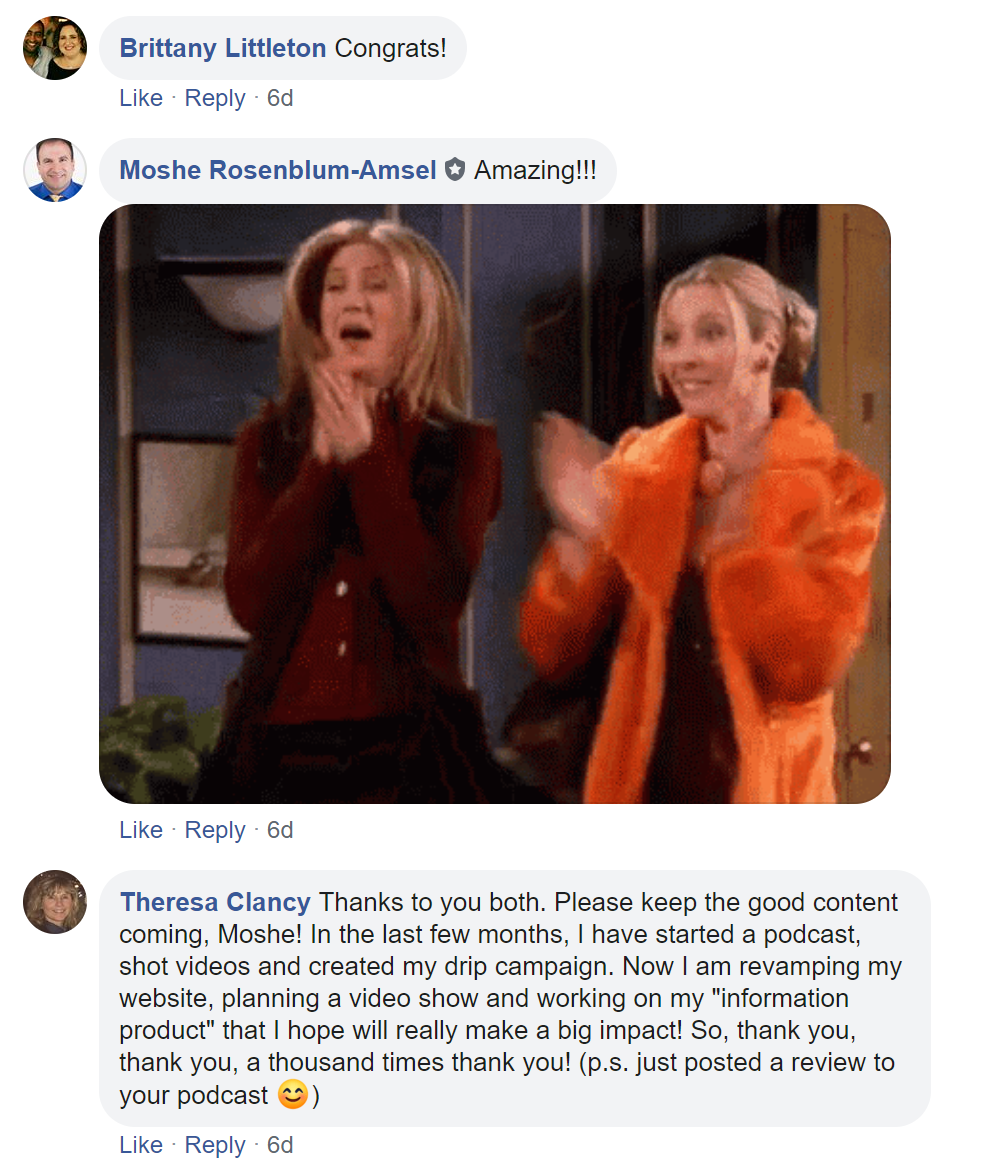Screen dimensions: 992x1170
Task: Reply to Moshe's Amazing GIF comment
Action: coord(215,830)
